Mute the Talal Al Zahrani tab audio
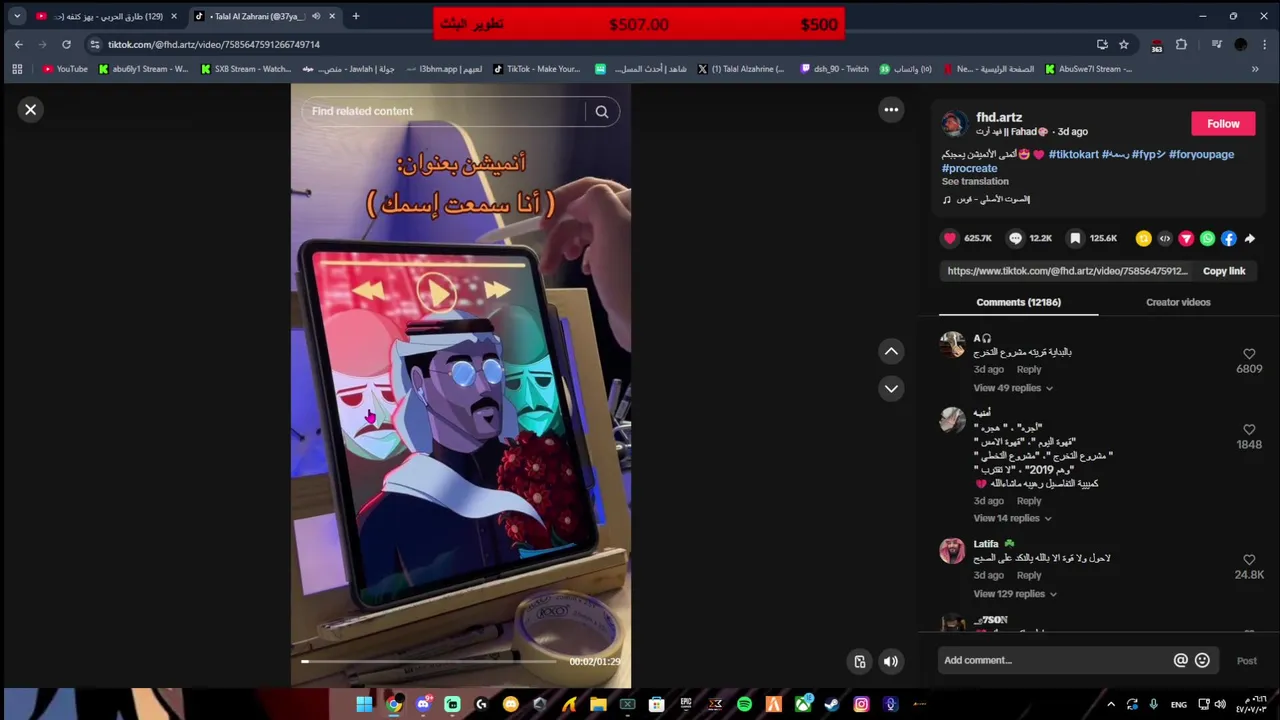Viewport: 1280px width, 720px height. click(316, 16)
